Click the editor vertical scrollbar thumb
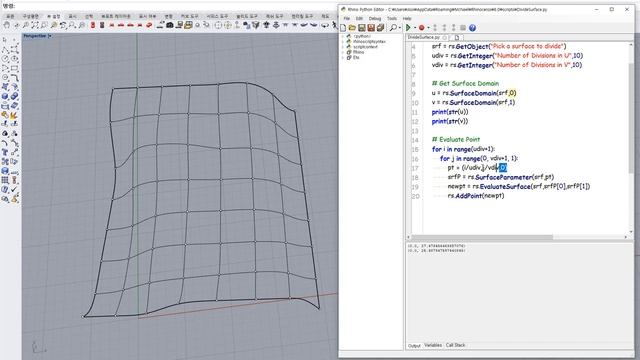The image size is (640, 360). click(x=631, y=118)
